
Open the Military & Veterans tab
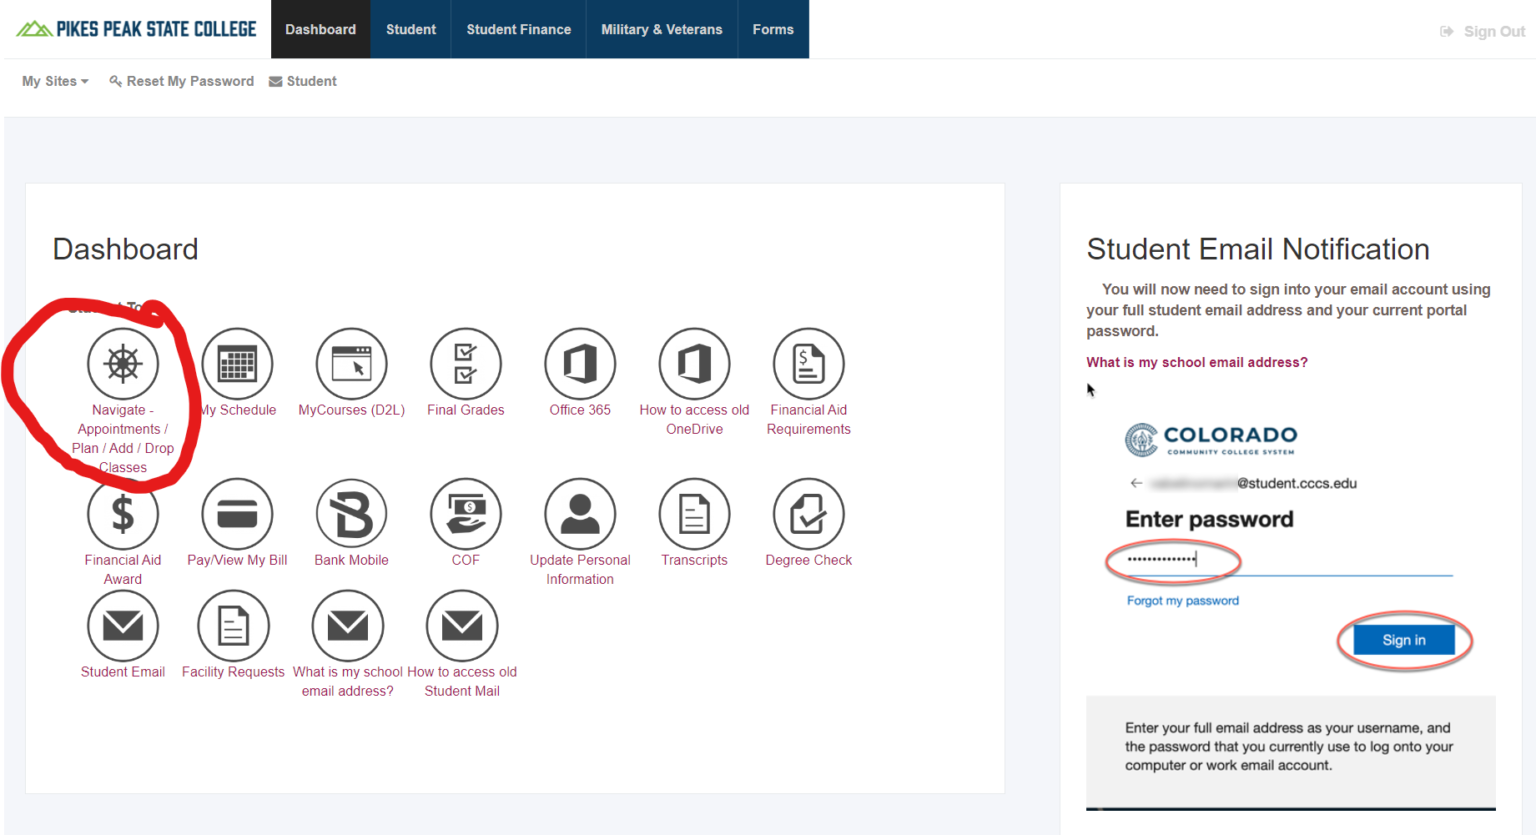click(661, 29)
